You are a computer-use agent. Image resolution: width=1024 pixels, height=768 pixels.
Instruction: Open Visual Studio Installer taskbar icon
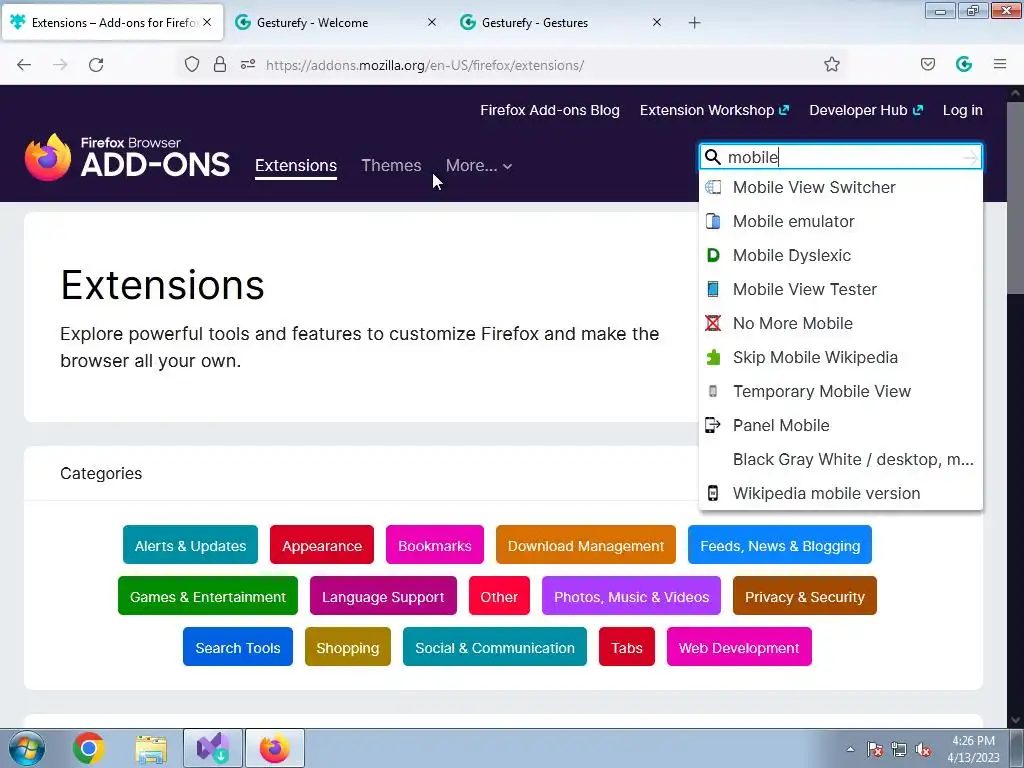click(213, 748)
